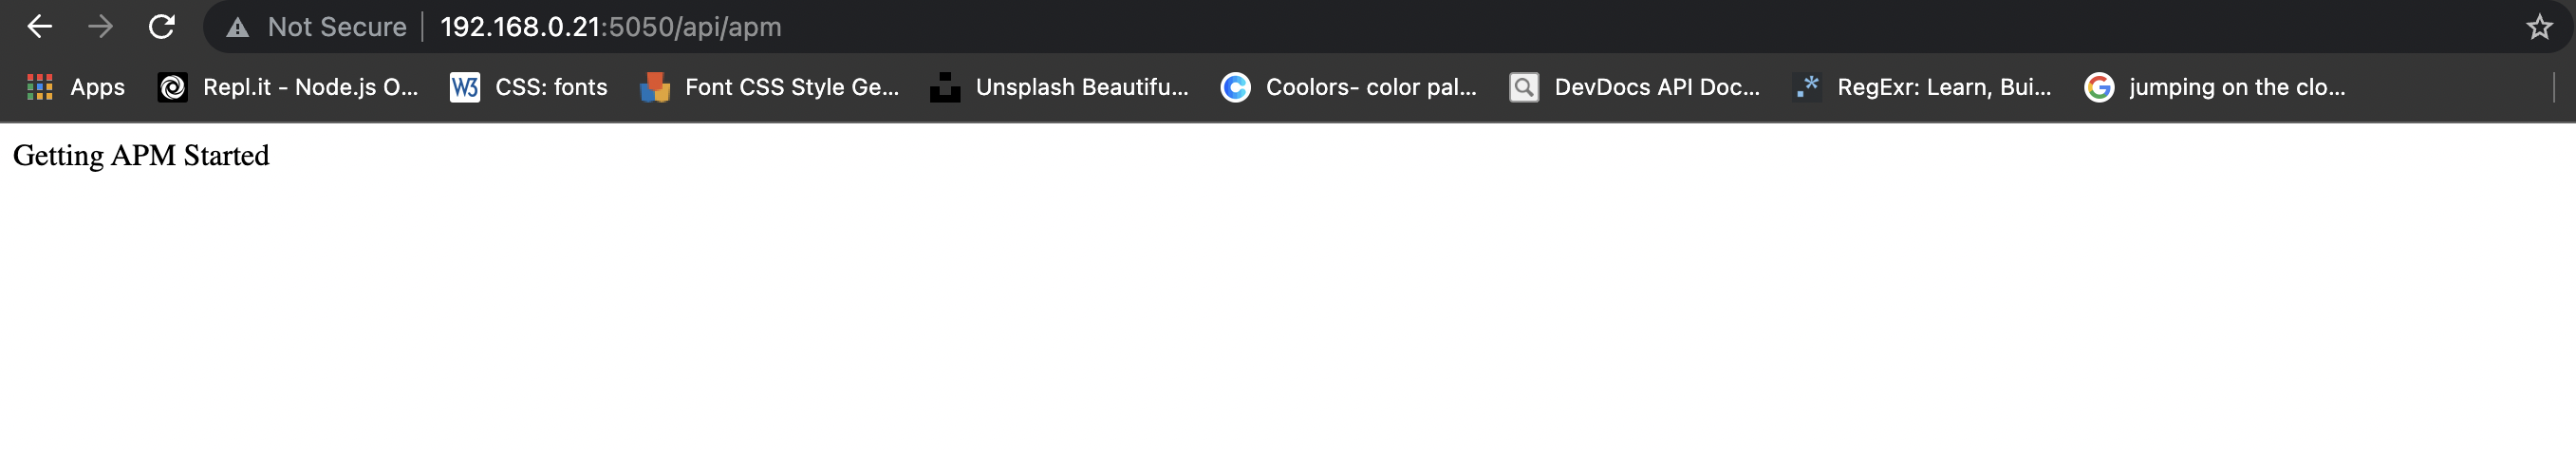Image resolution: width=2576 pixels, height=450 pixels.
Task: Click the Repl.it bookmark favicon
Action: coord(172,88)
